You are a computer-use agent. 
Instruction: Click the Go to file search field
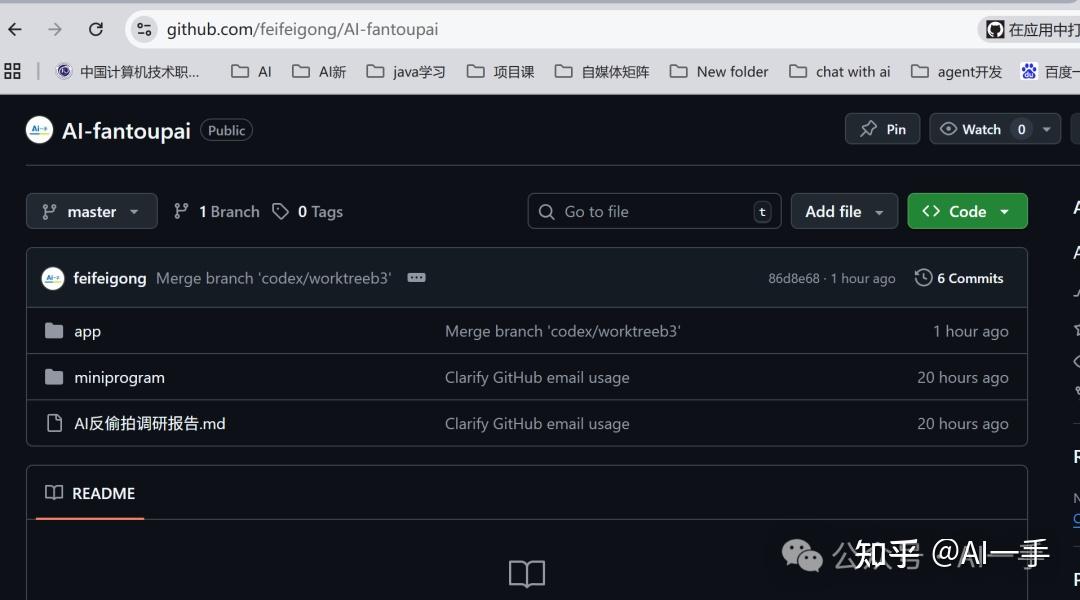(654, 211)
